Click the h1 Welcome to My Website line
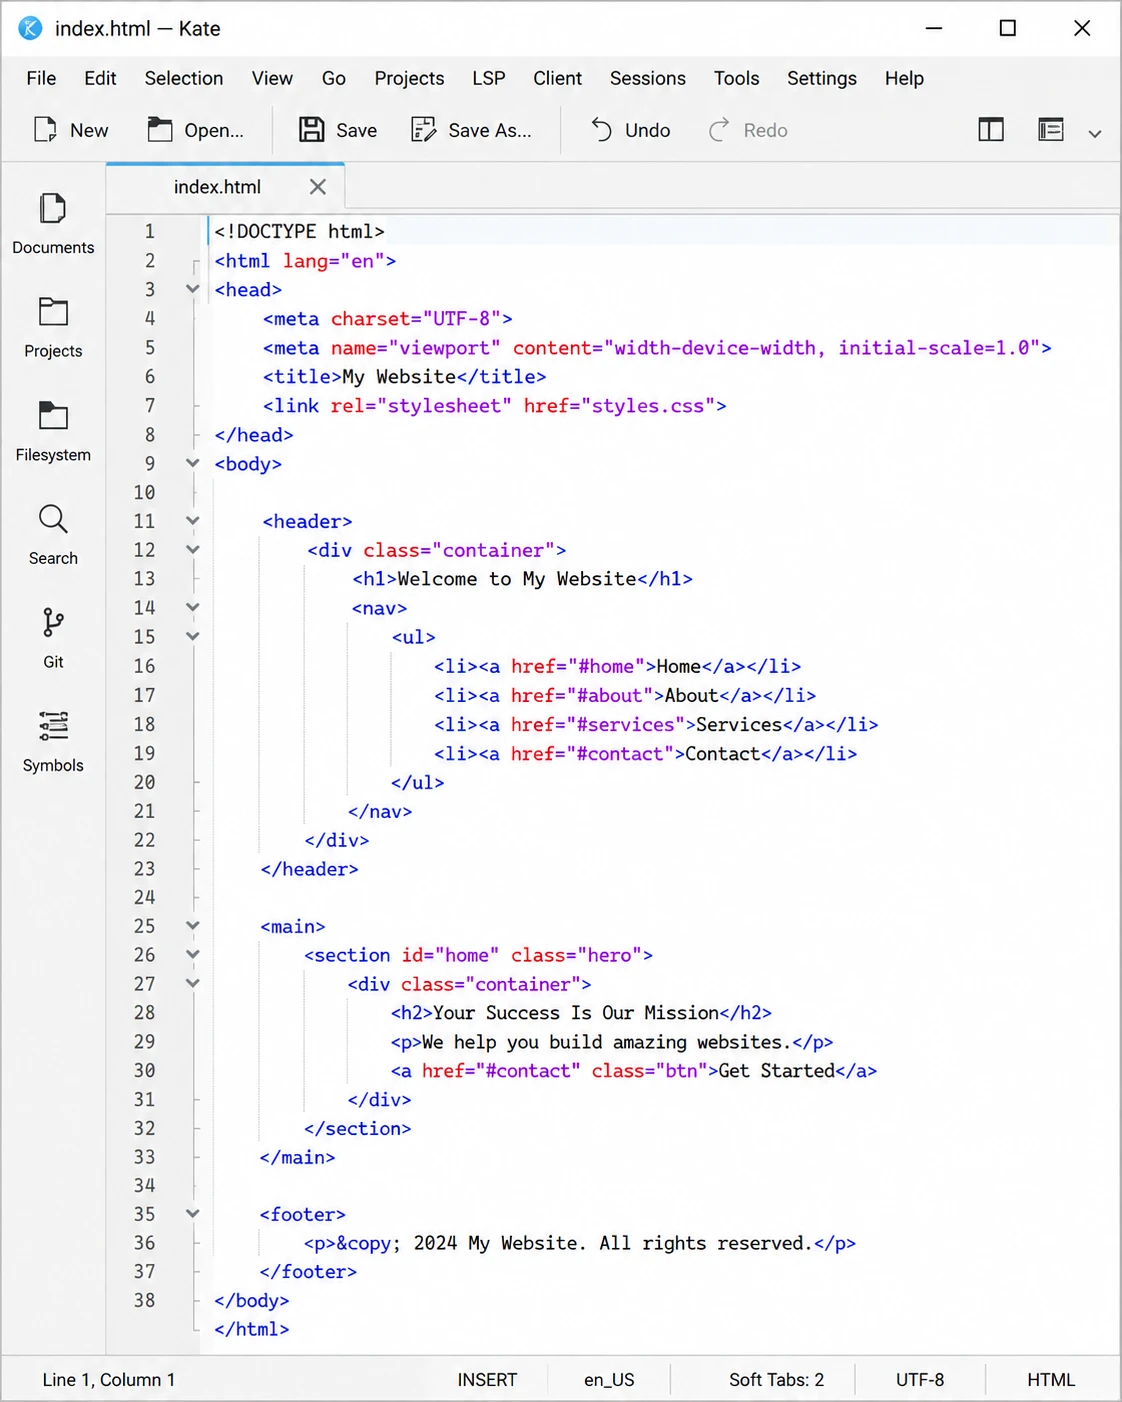The image size is (1122, 1402). (522, 579)
